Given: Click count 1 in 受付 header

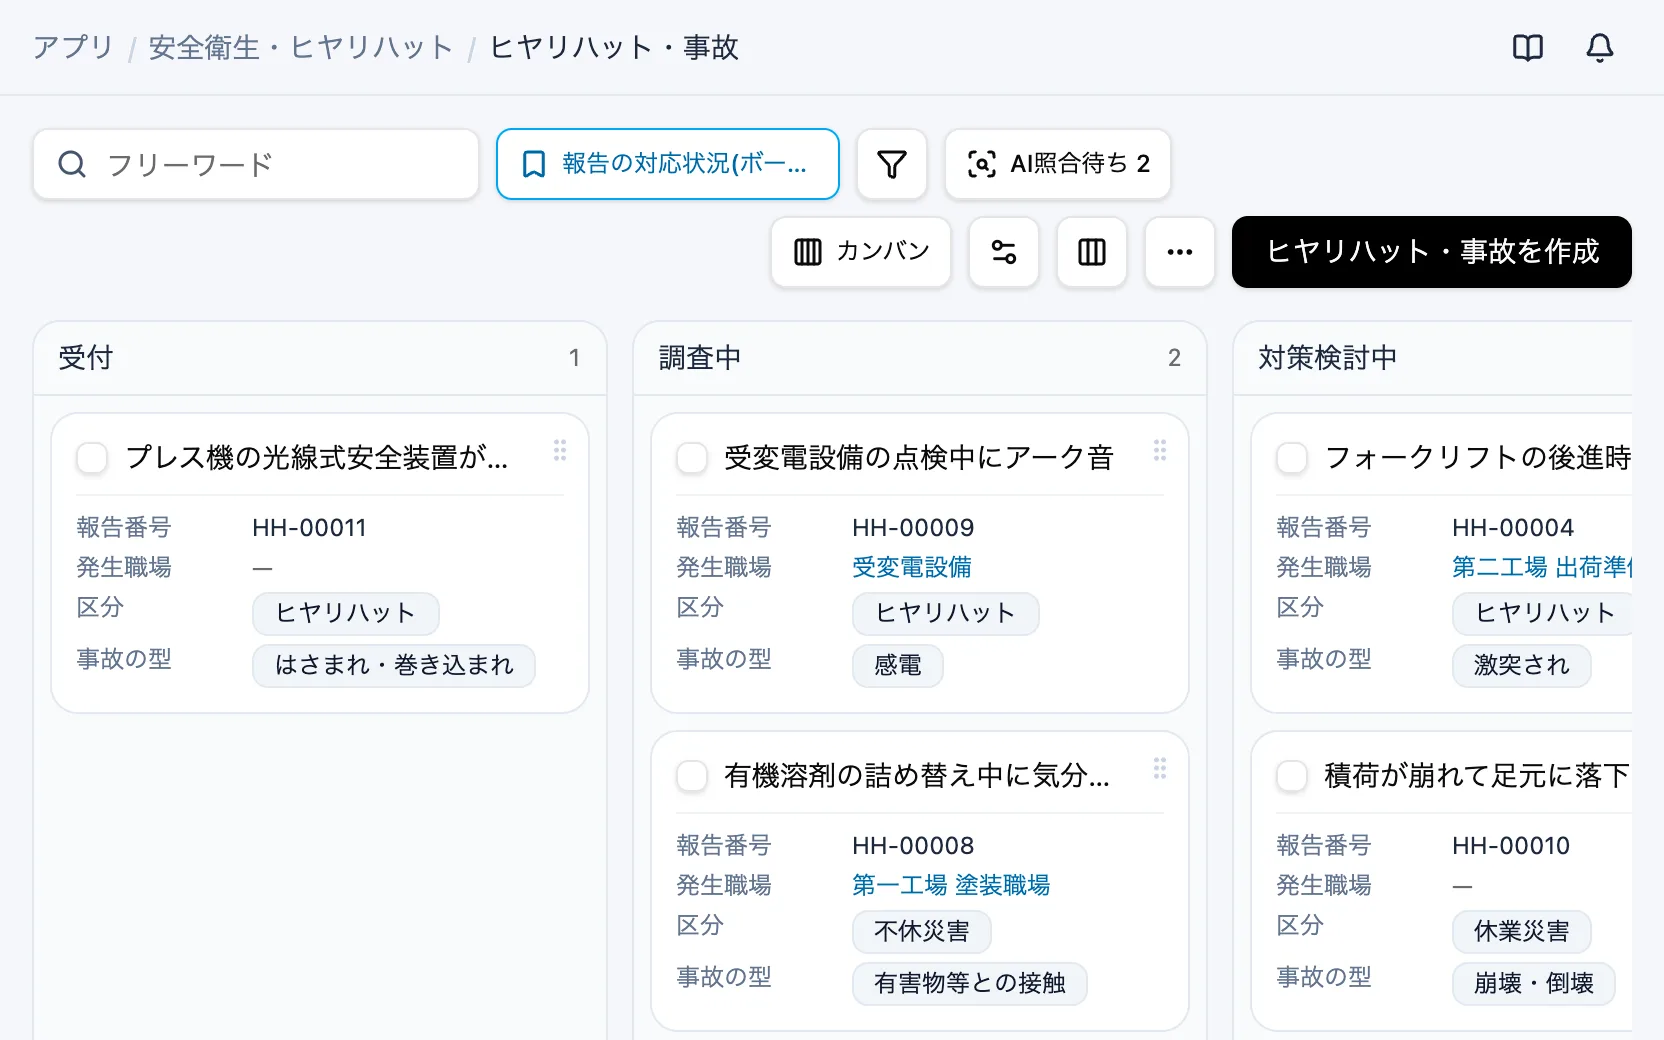Looking at the screenshot, I should pos(574,358).
